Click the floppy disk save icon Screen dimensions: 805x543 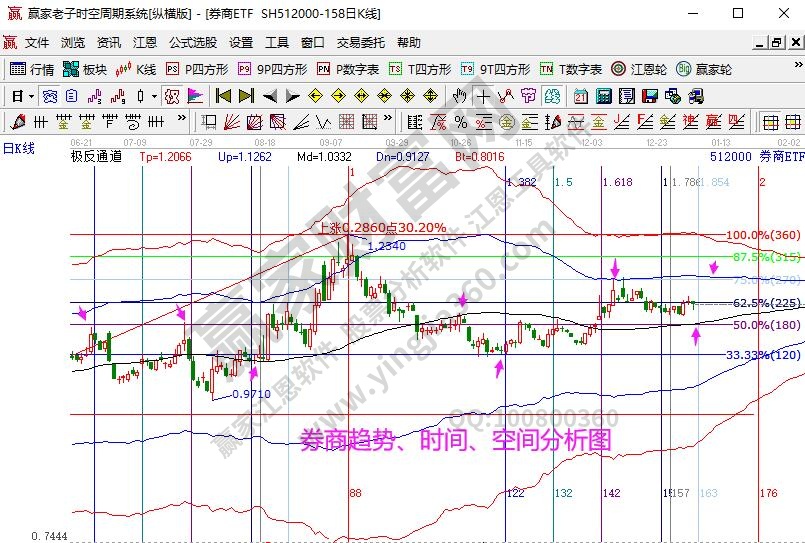point(650,96)
